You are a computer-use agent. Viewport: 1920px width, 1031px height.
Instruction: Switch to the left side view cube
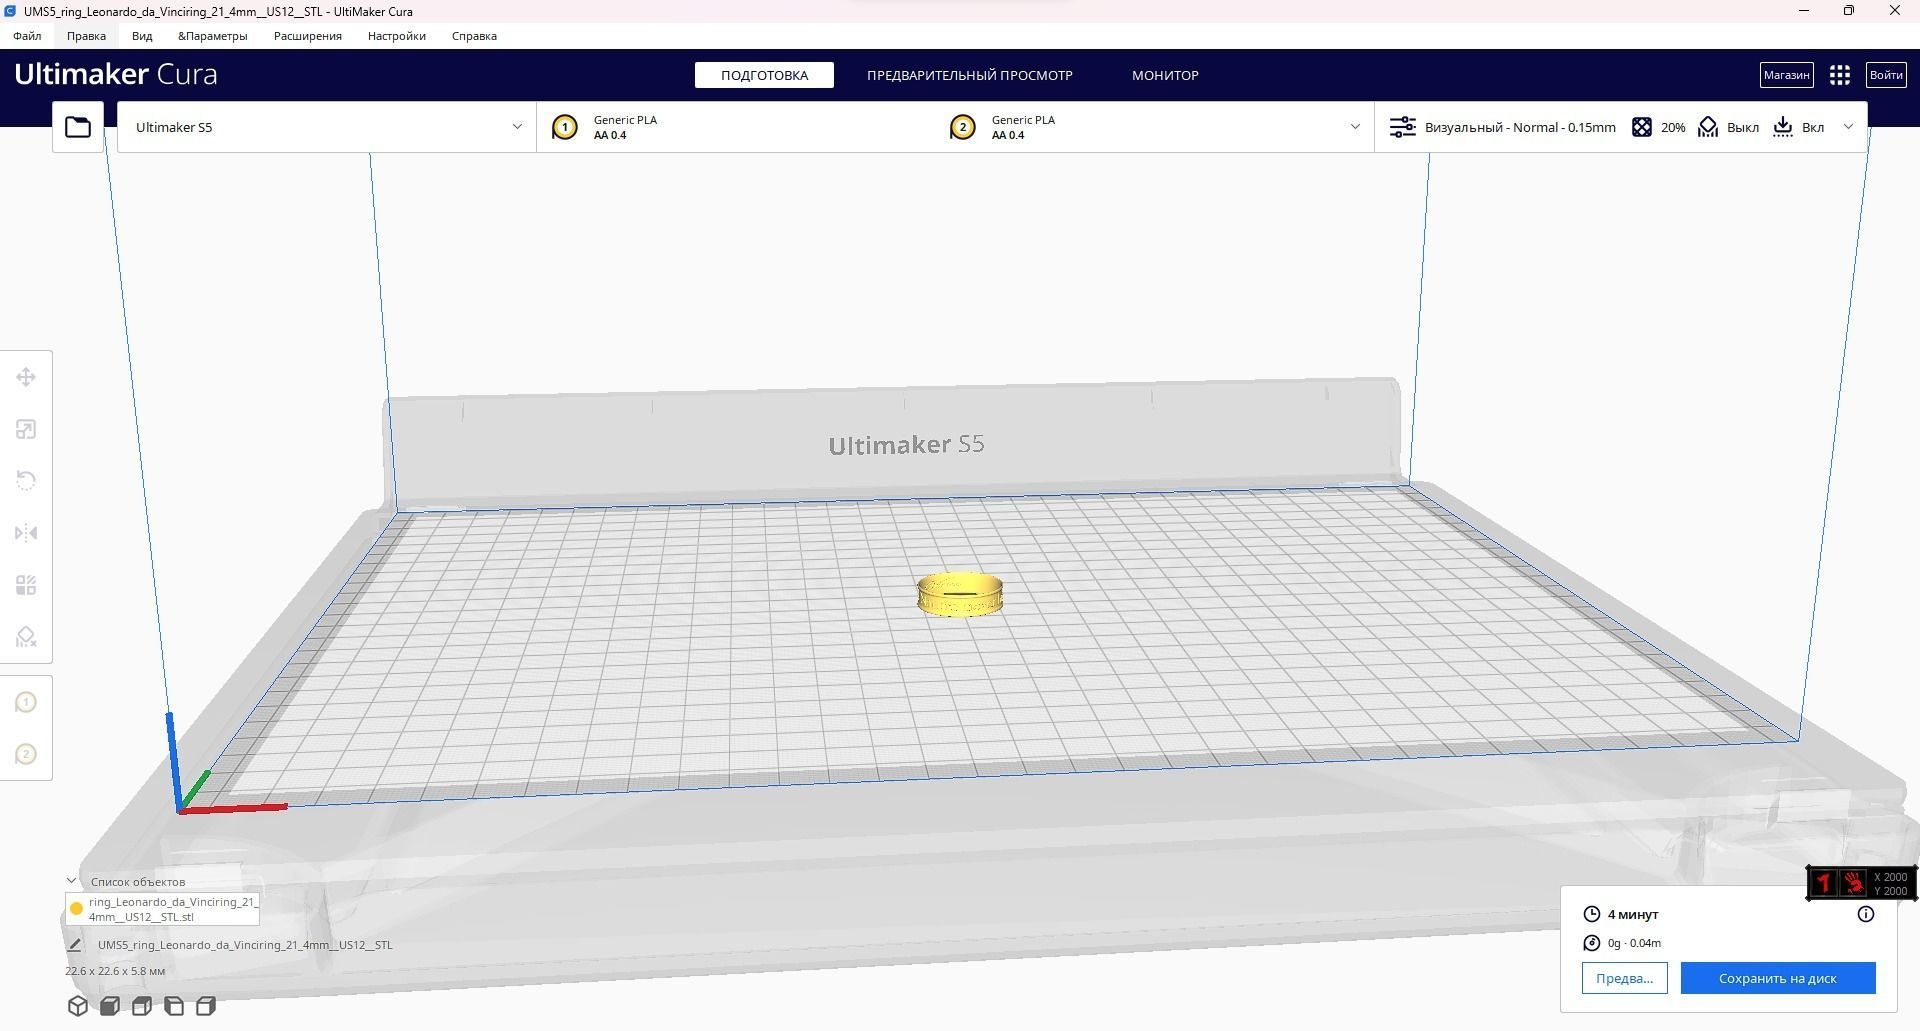click(174, 1006)
